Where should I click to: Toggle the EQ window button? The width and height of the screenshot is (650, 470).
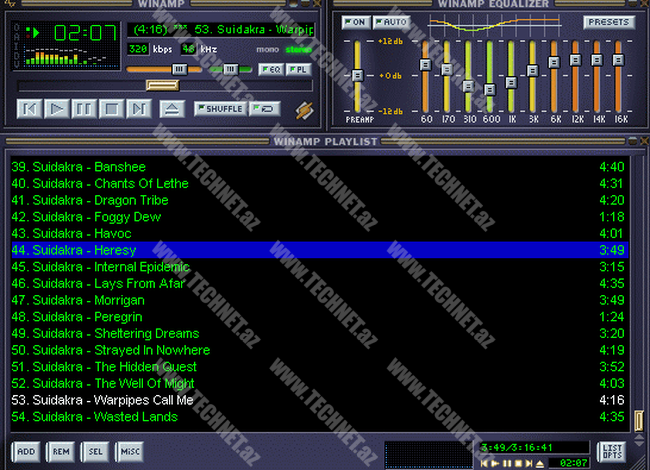tap(270, 69)
